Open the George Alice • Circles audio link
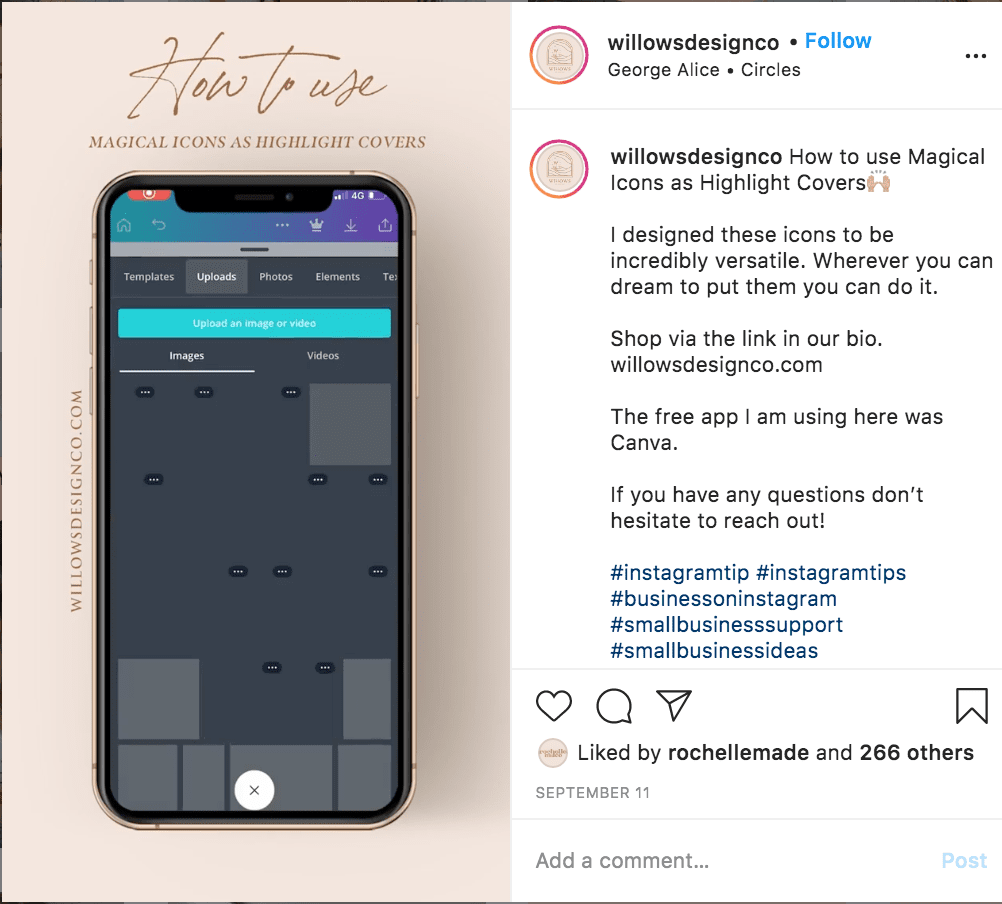 tap(704, 70)
